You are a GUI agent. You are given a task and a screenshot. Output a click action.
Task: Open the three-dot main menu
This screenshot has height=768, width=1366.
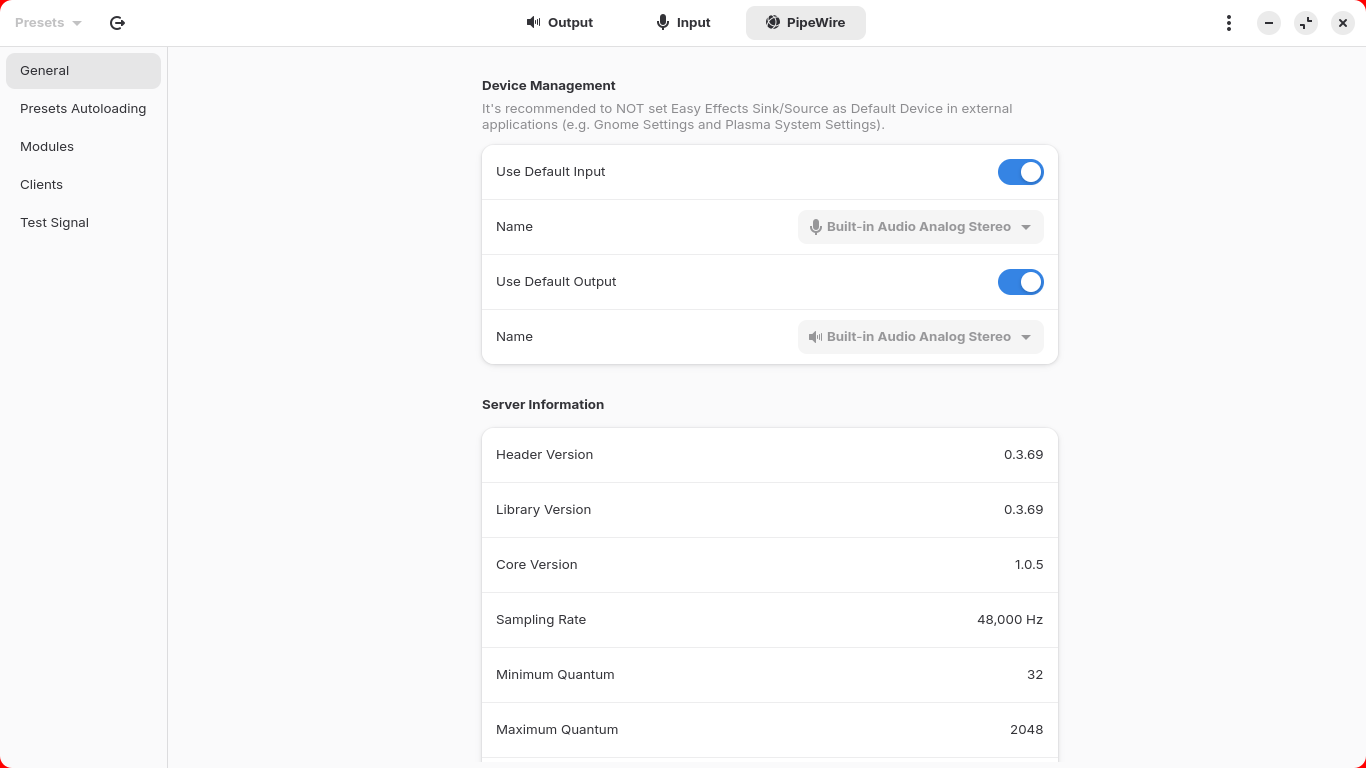pos(1228,23)
